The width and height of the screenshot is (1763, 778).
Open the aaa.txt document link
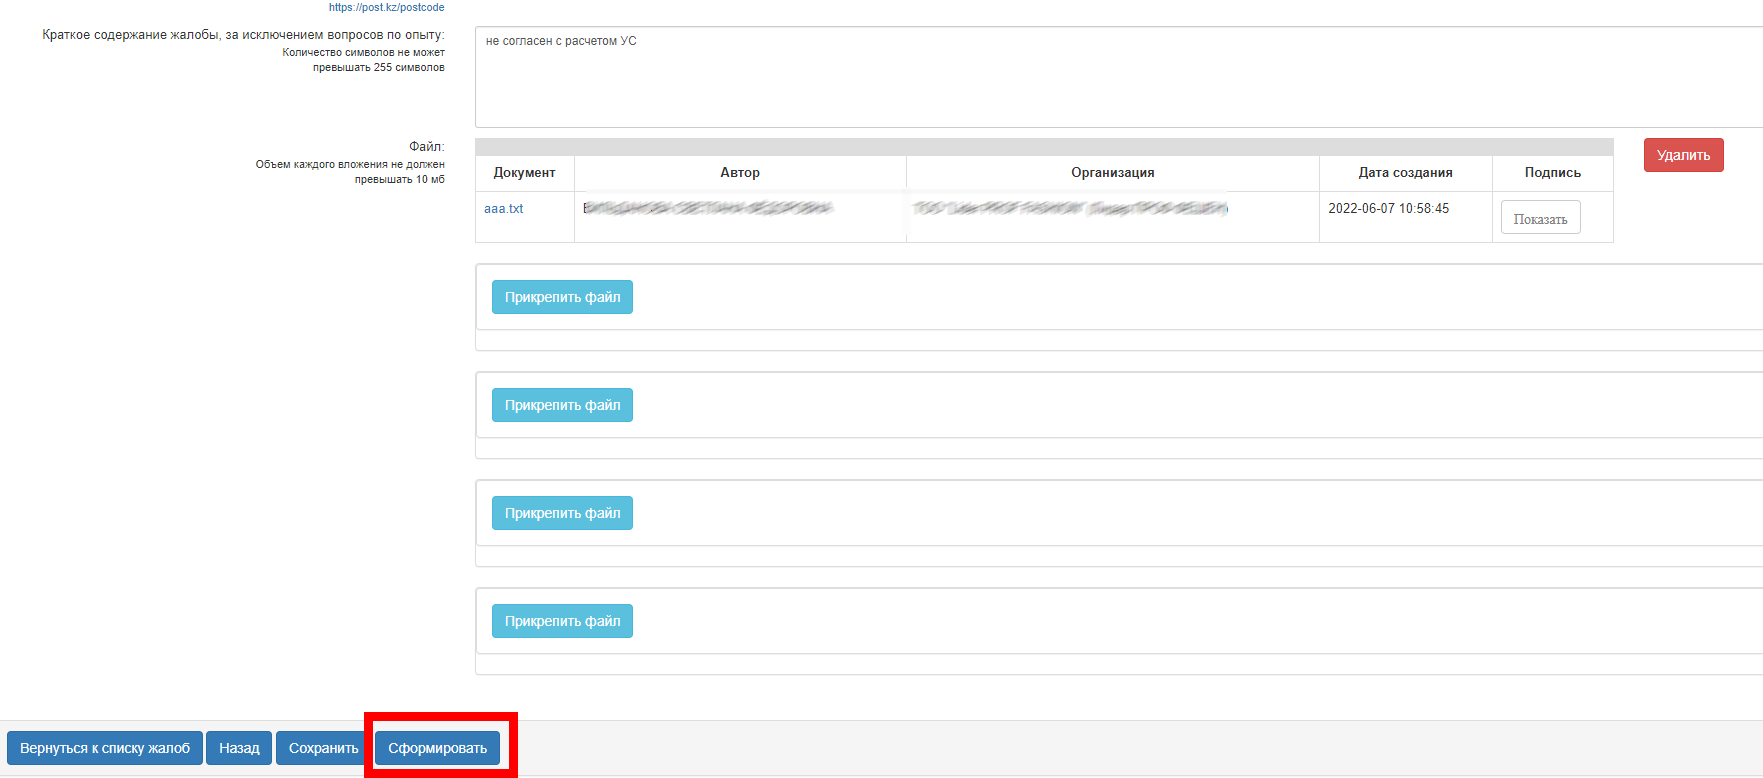(x=503, y=209)
